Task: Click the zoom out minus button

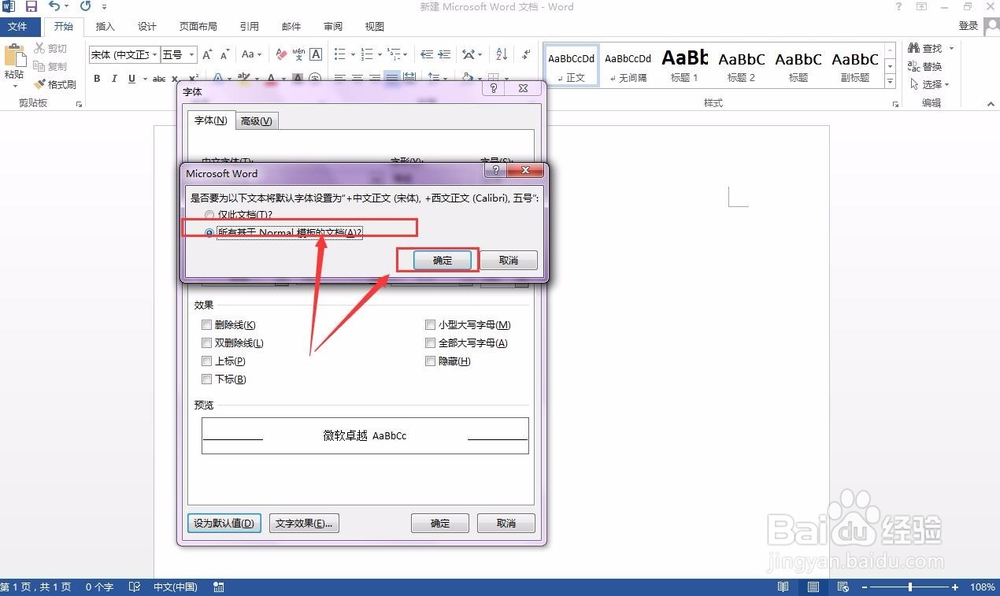Action: [x=865, y=586]
